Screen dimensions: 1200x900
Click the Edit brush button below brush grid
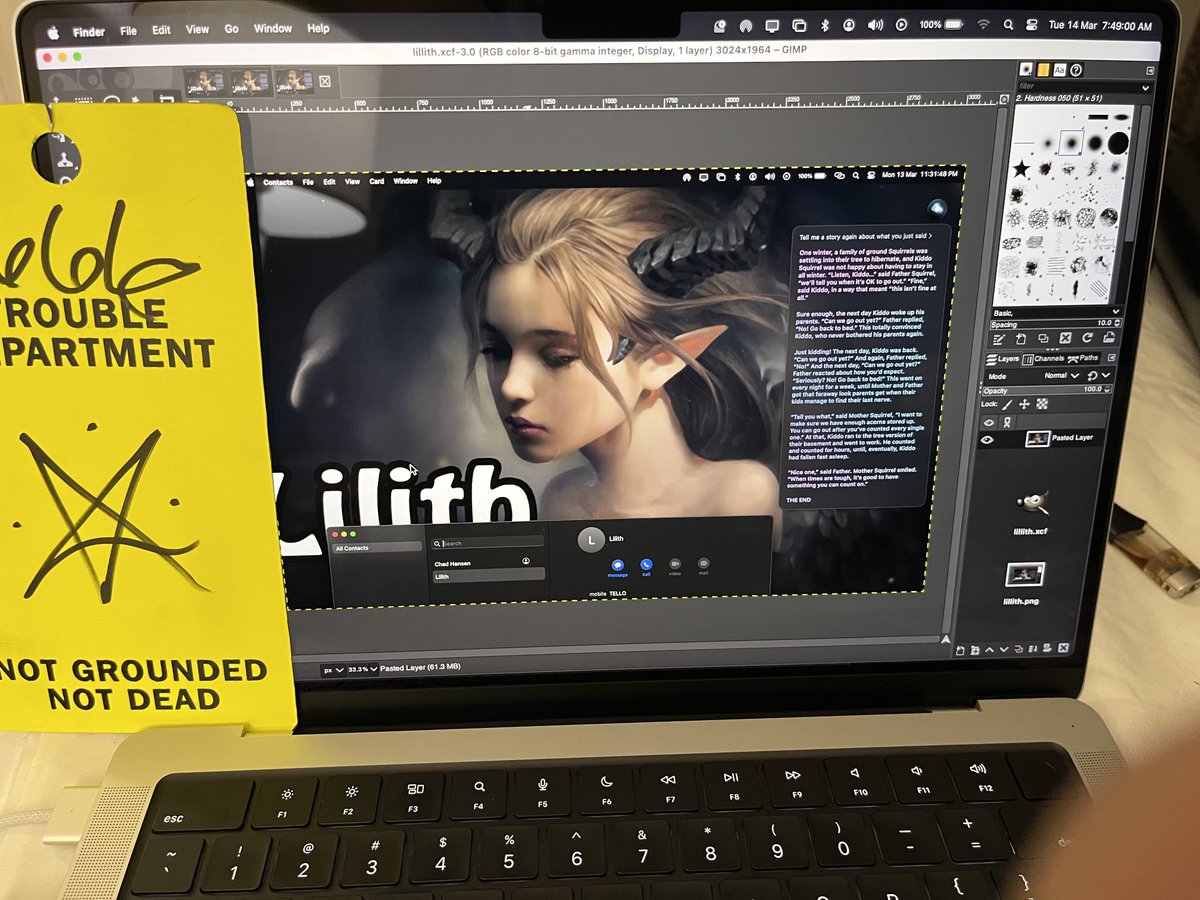tap(999, 339)
